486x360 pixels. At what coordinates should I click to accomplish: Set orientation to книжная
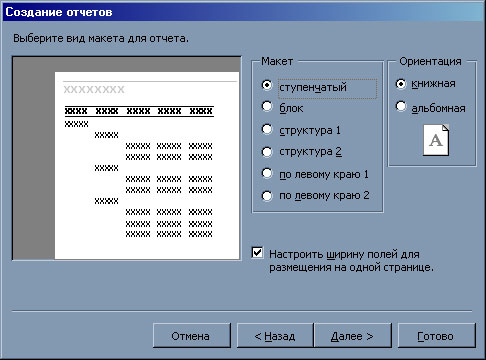[401, 84]
